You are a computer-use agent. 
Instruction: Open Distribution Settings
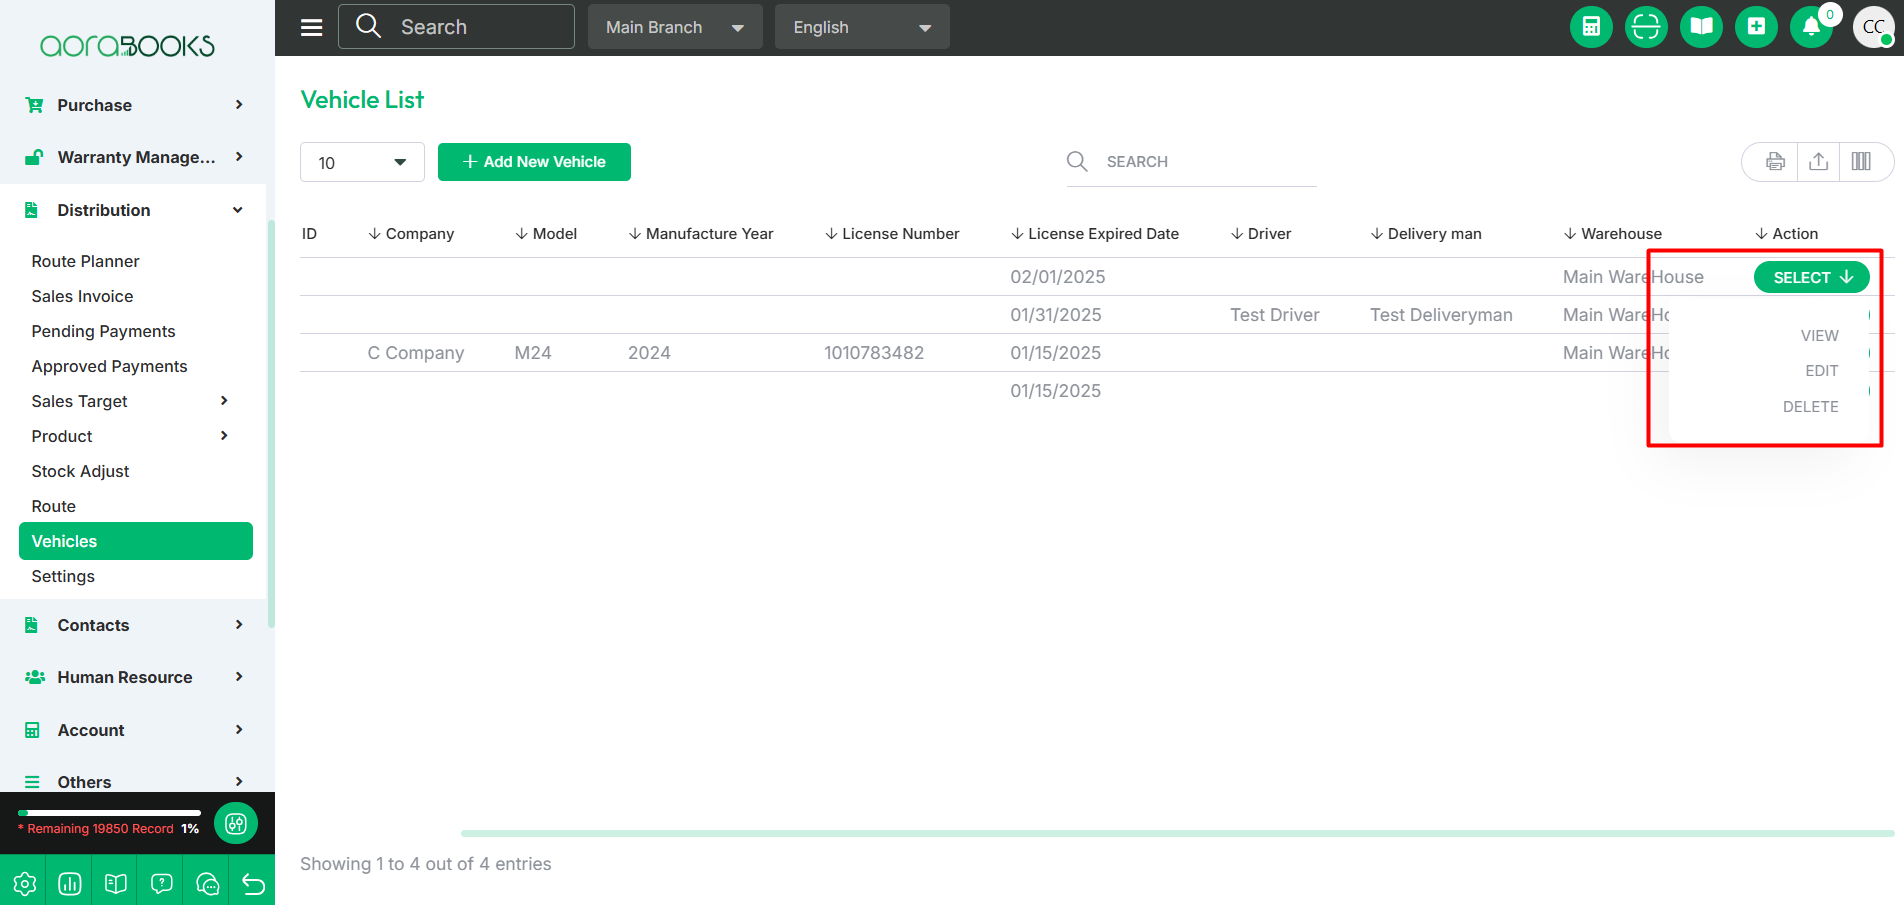[x=63, y=576]
